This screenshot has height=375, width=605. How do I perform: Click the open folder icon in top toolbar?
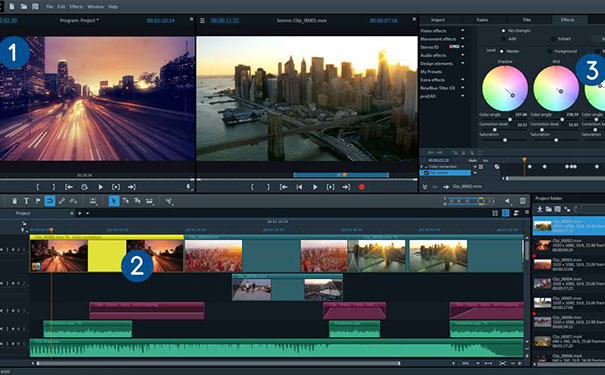tap(24, 7)
